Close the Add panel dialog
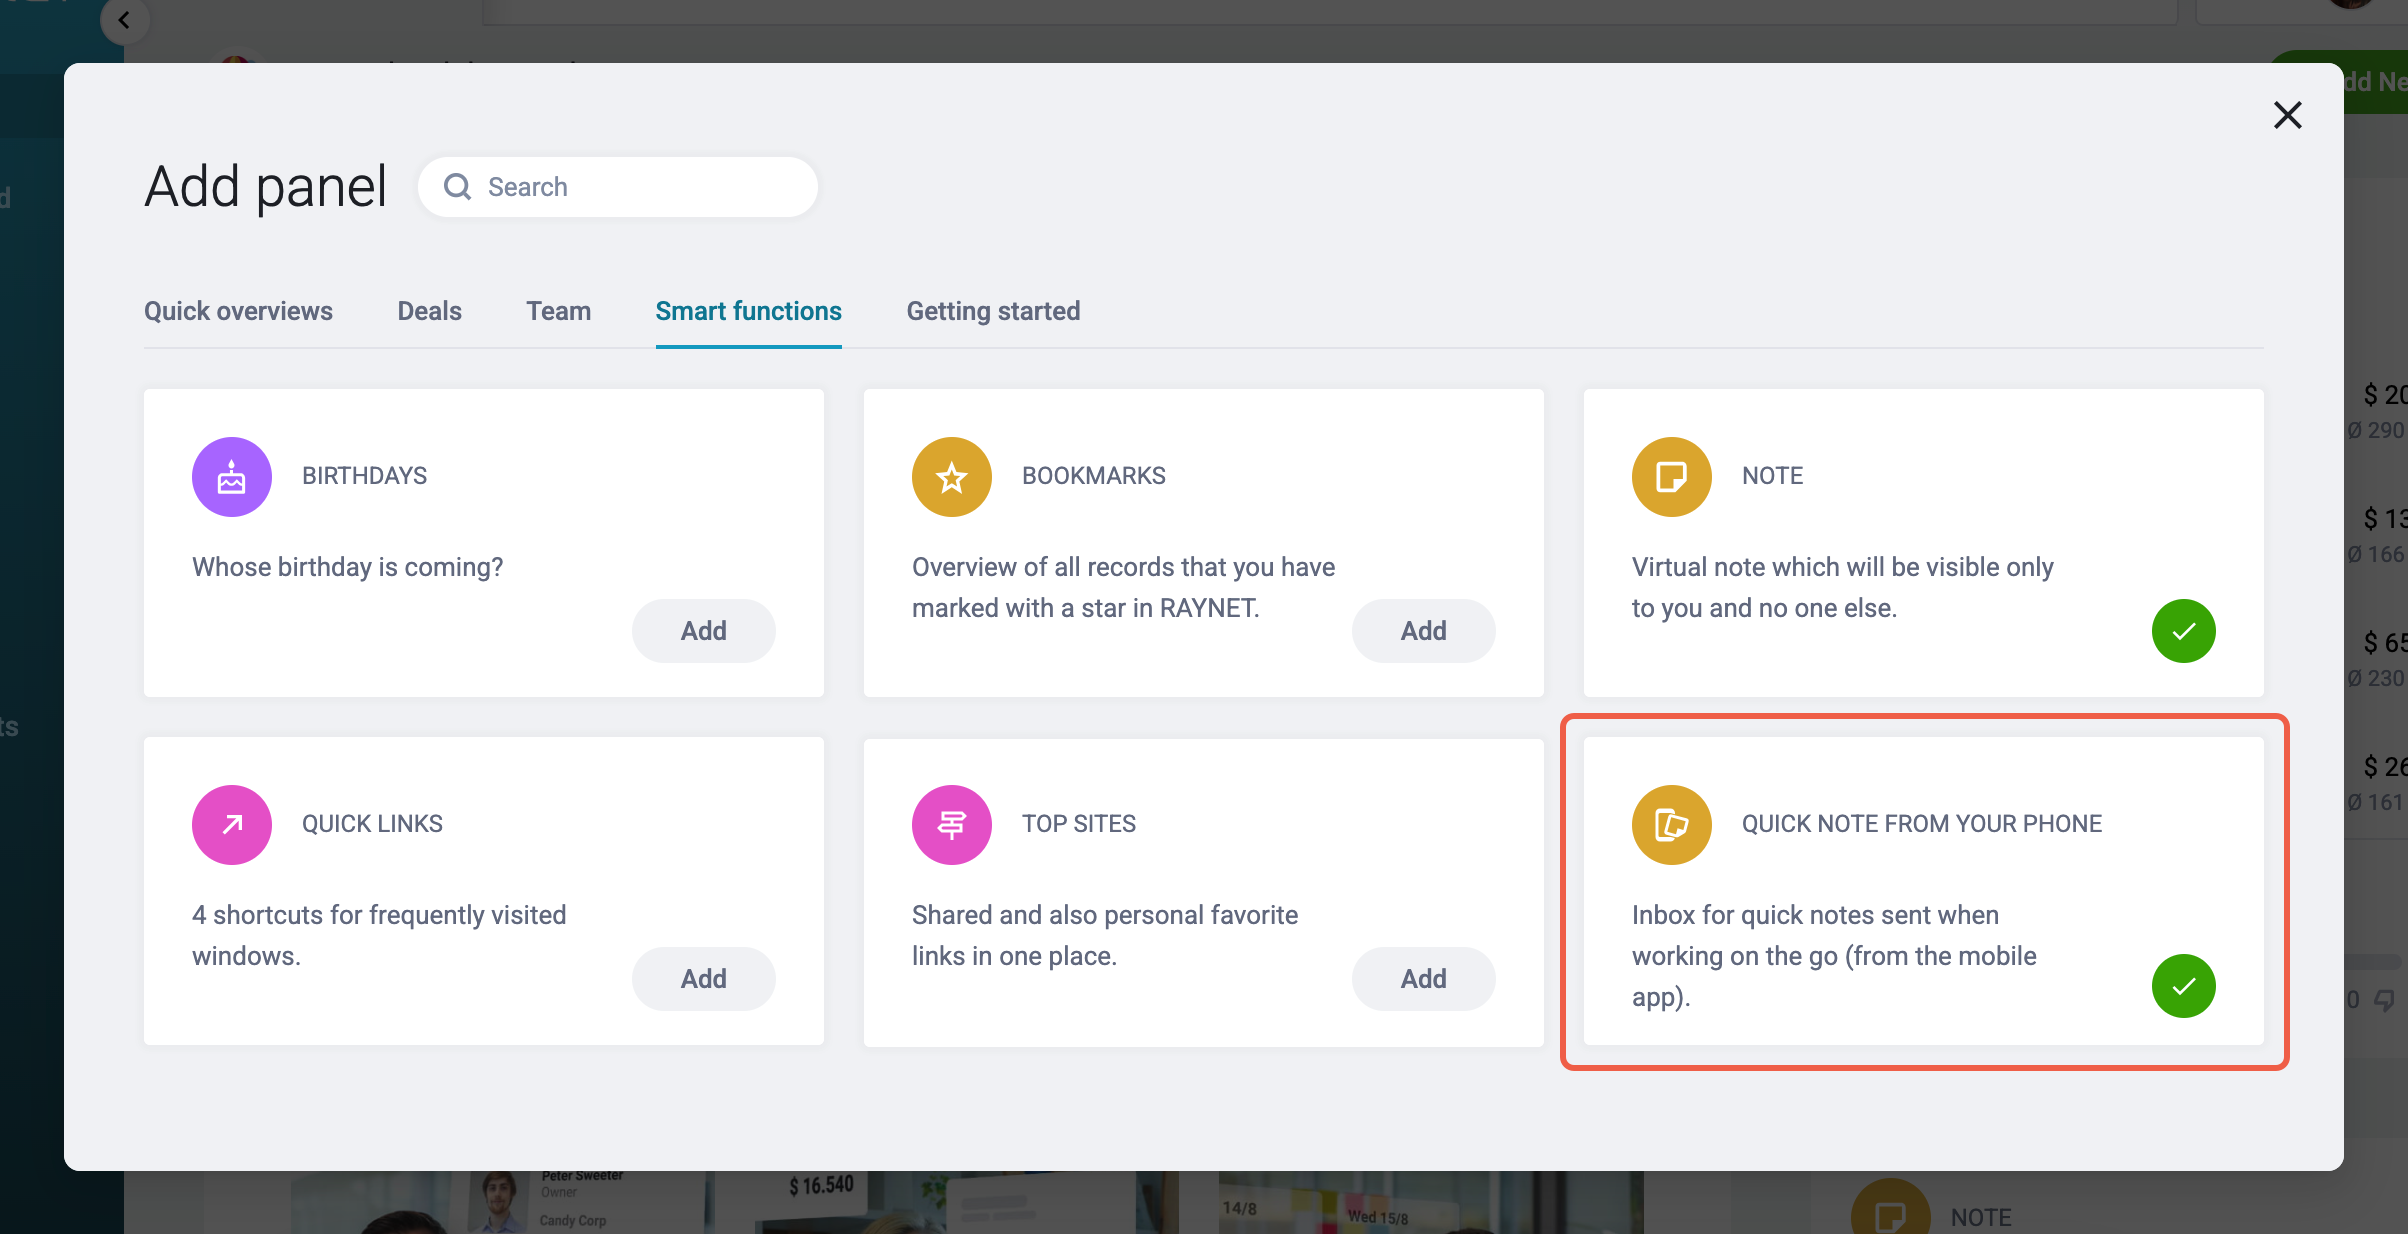Screen dimensions: 2408x1234 pos(2288,115)
